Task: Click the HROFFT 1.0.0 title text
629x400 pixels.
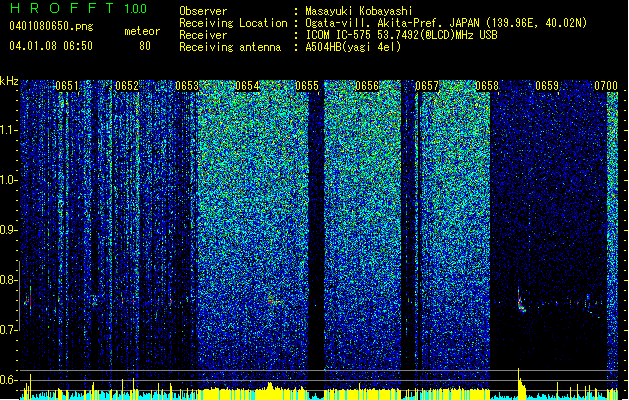Action: click(x=79, y=8)
